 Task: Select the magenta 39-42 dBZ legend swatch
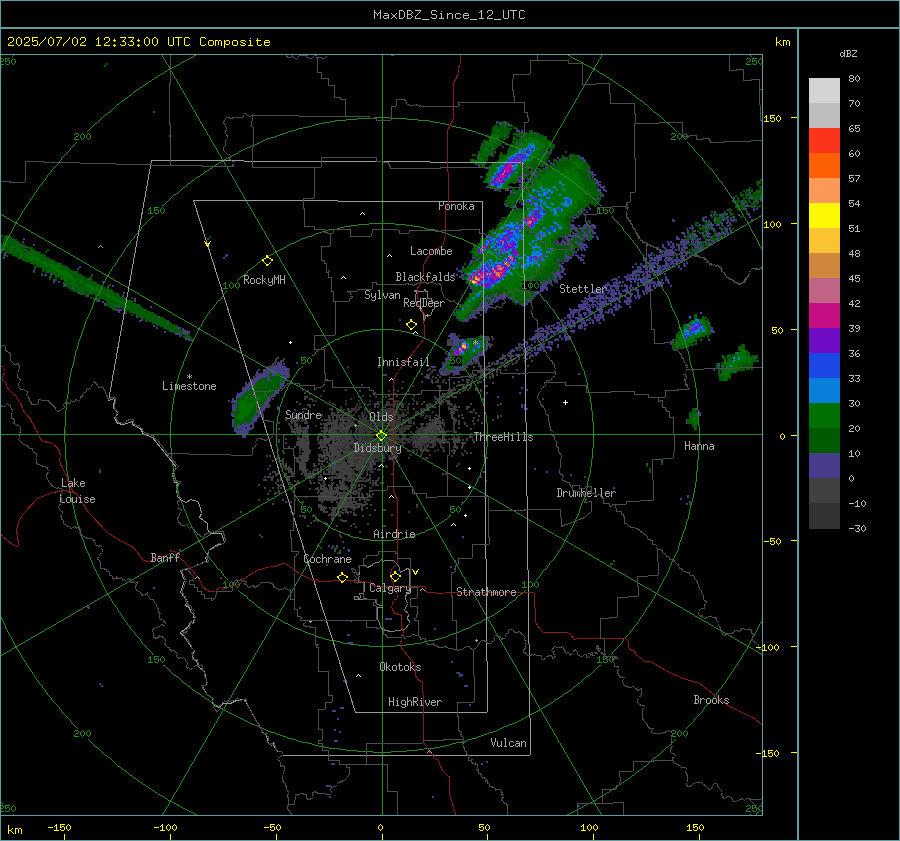(824, 315)
